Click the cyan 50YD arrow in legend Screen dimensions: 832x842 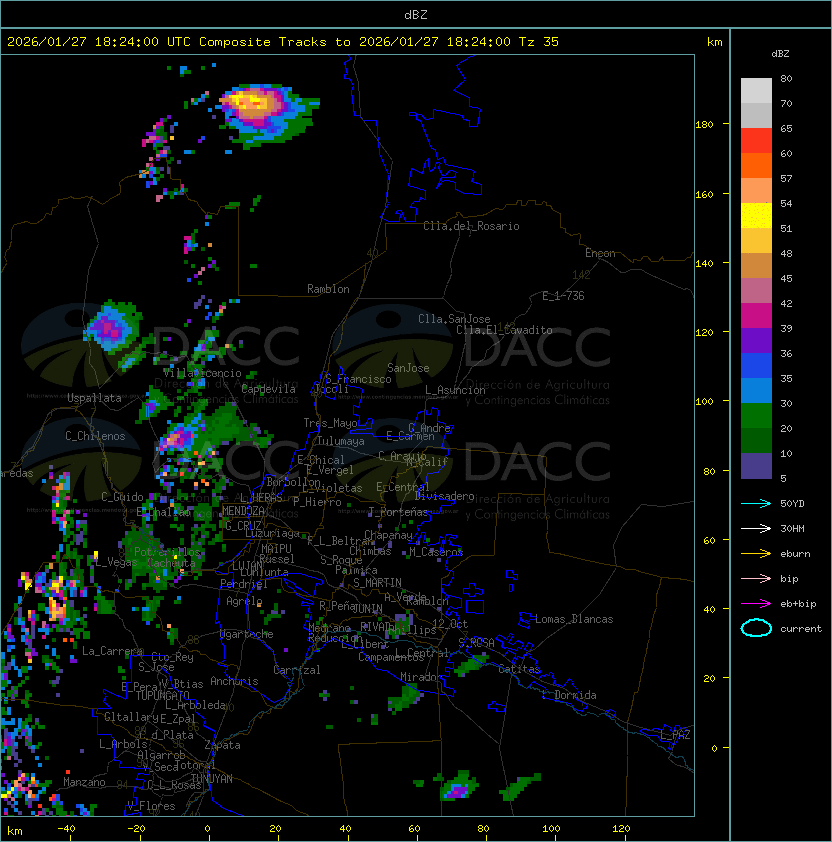(756, 503)
